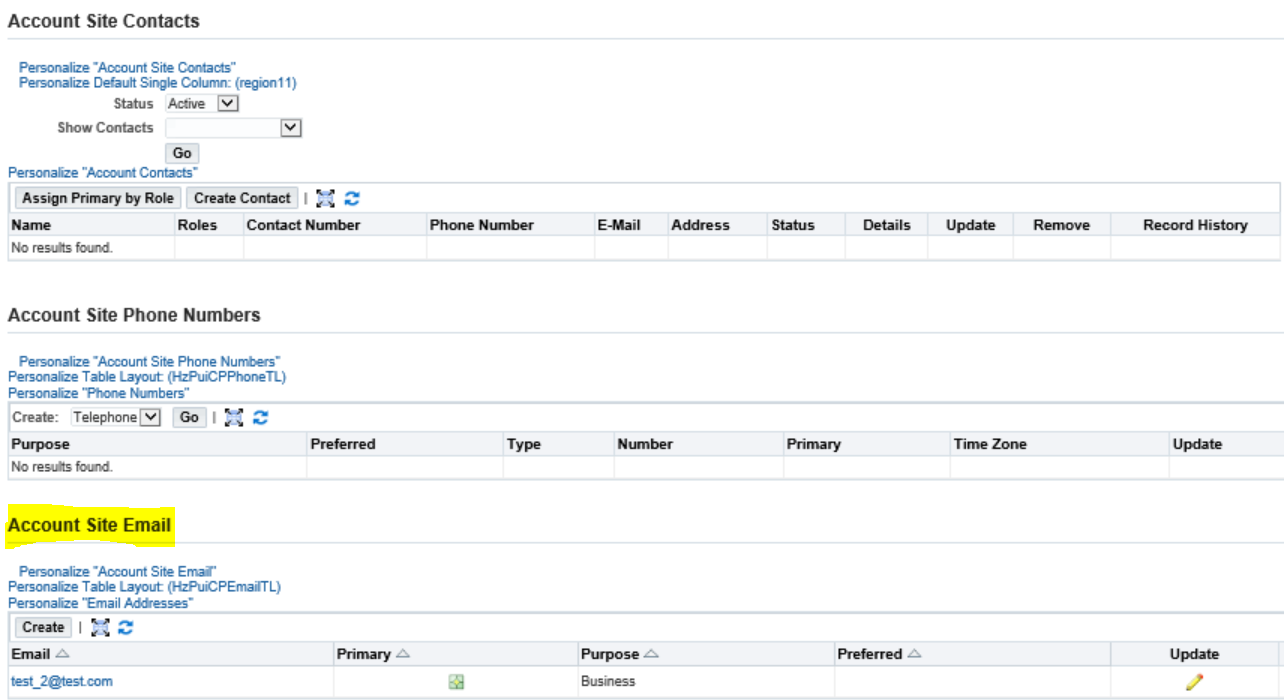
Task: Click the primary indicator icon in email row
Action: tap(456, 682)
